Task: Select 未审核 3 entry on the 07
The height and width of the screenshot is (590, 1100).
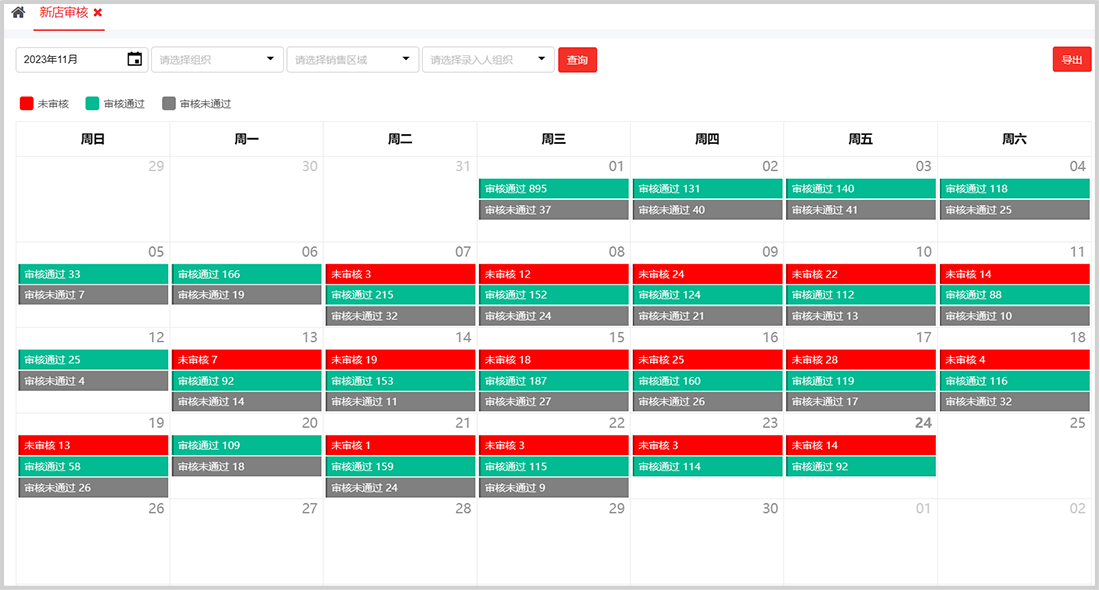Action: [400, 274]
